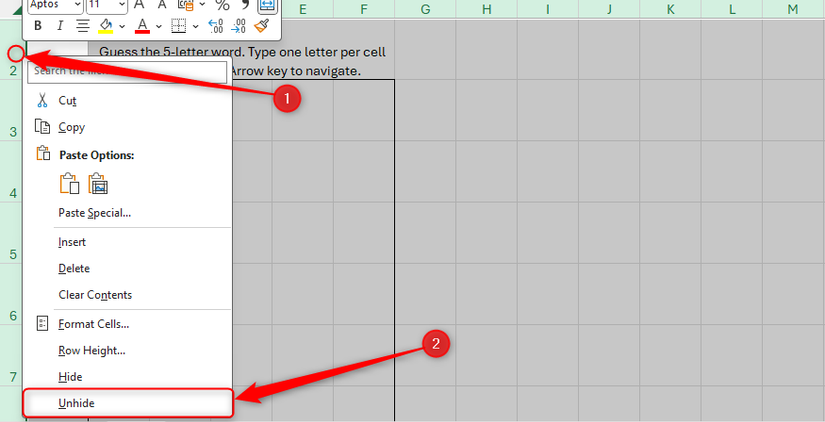The height and width of the screenshot is (422, 825).
Task: Select column header K
Action: (x=670, y=9)
